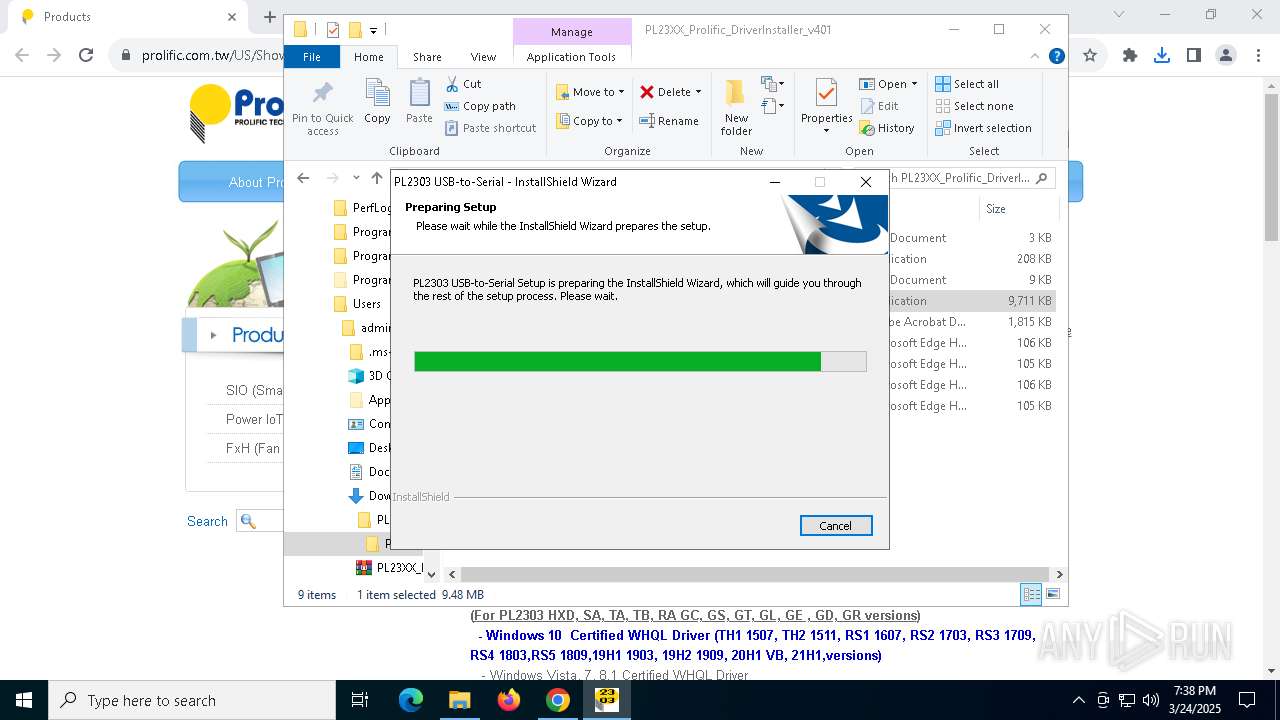Click the Explorer Help question mark icon
Image resolution: width=1280 pixels, height=720 pixels.
point(1056,57)
